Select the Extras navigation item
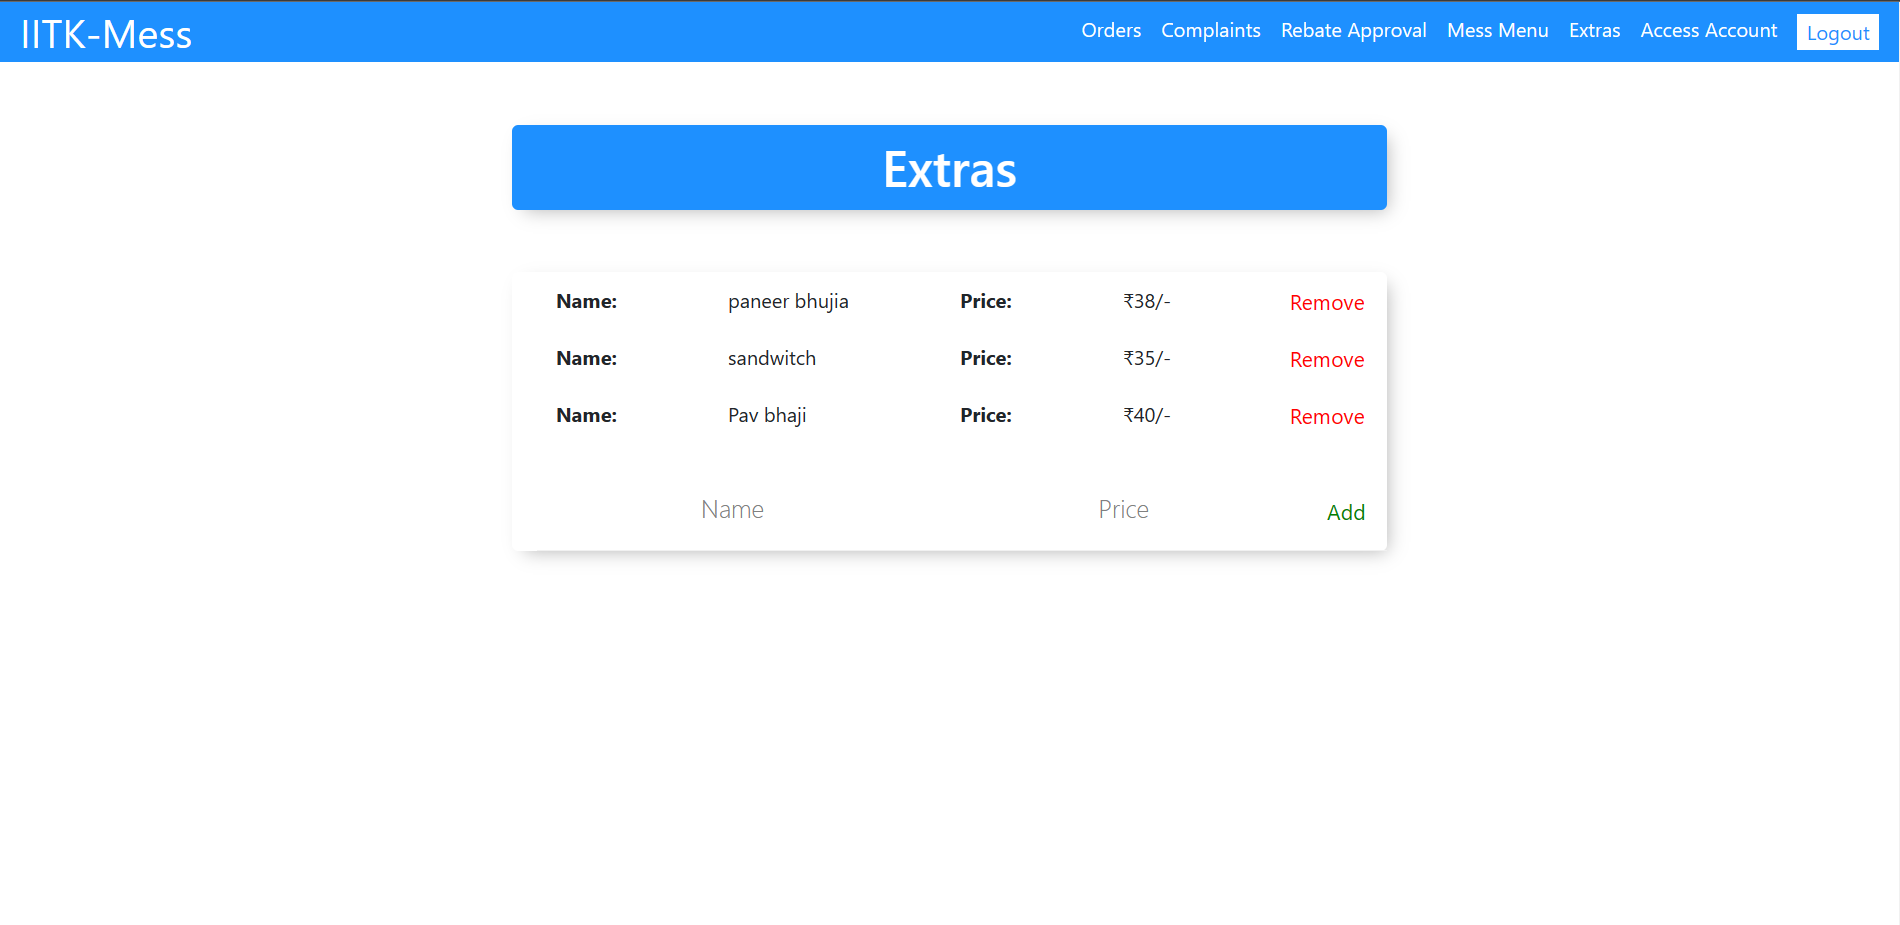1900x925 pixels. 1594,31
